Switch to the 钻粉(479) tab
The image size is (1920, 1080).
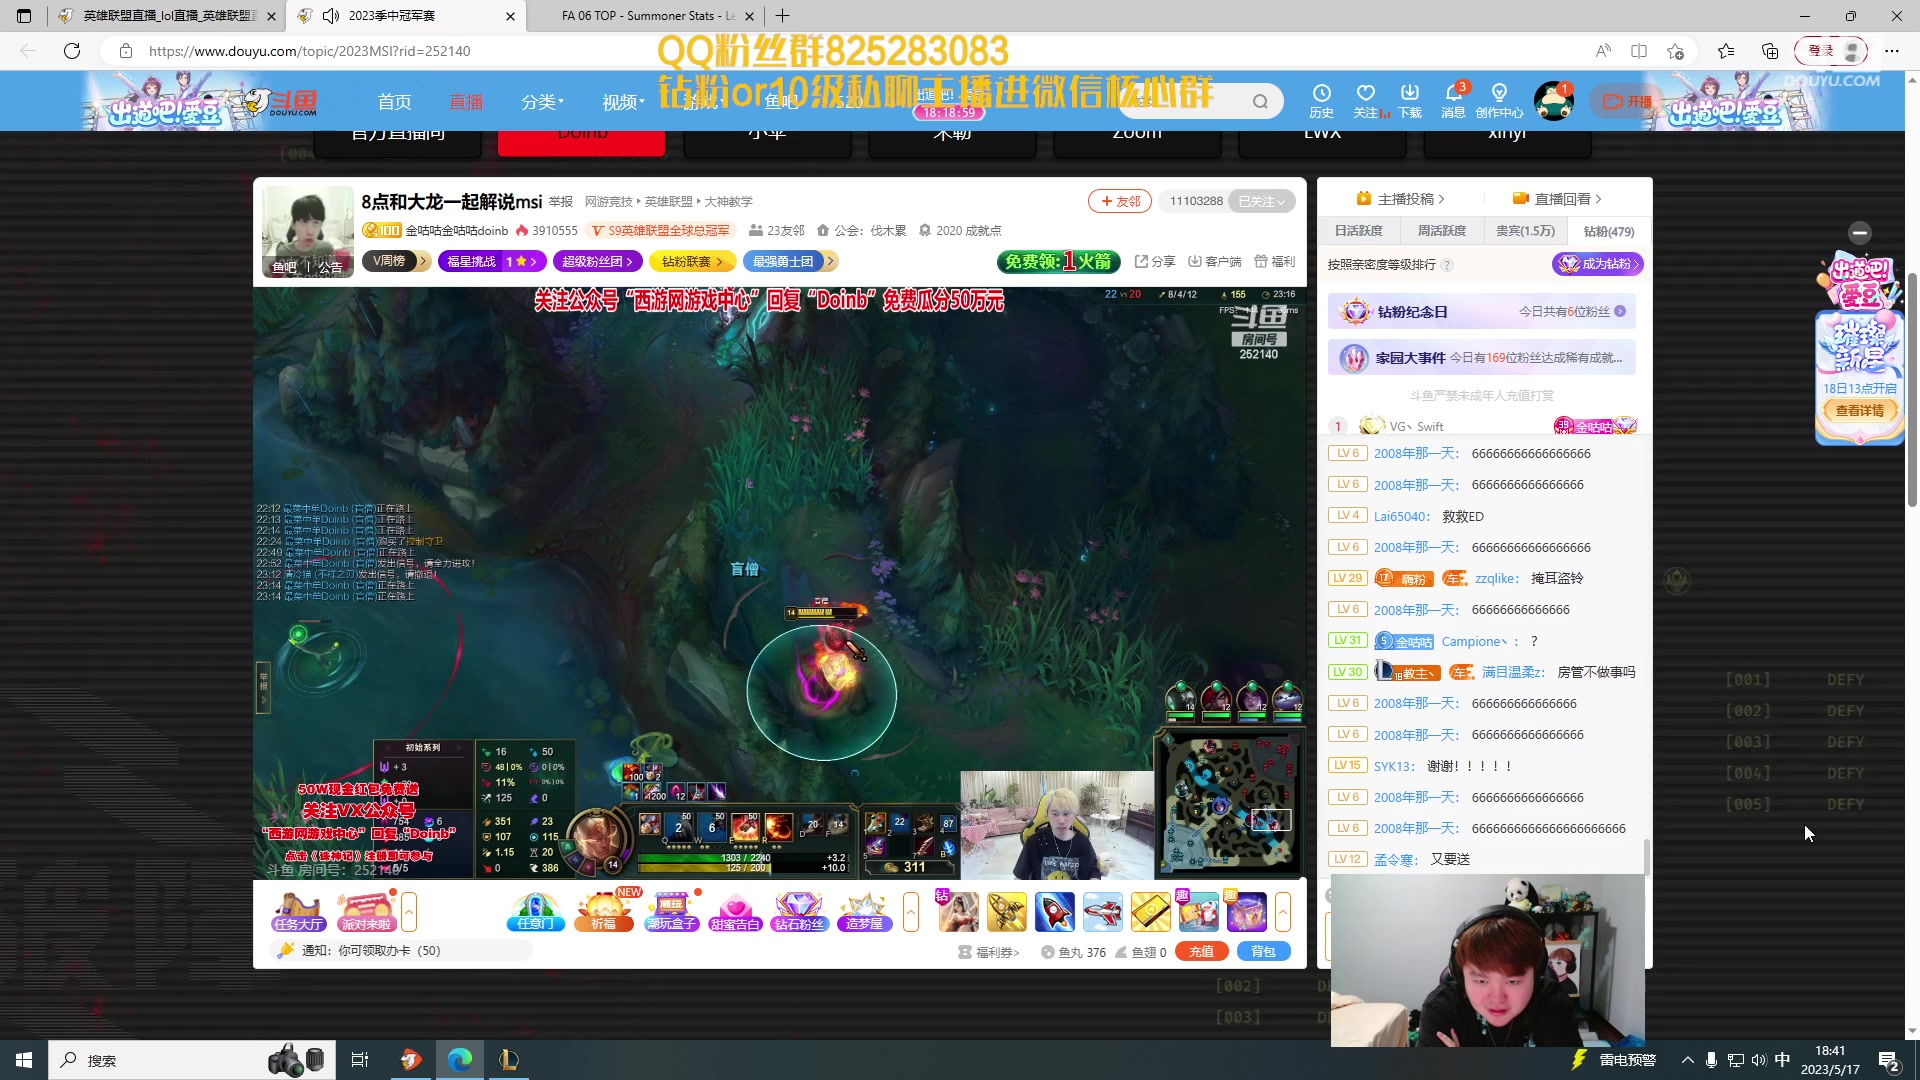click(1609, 231)
